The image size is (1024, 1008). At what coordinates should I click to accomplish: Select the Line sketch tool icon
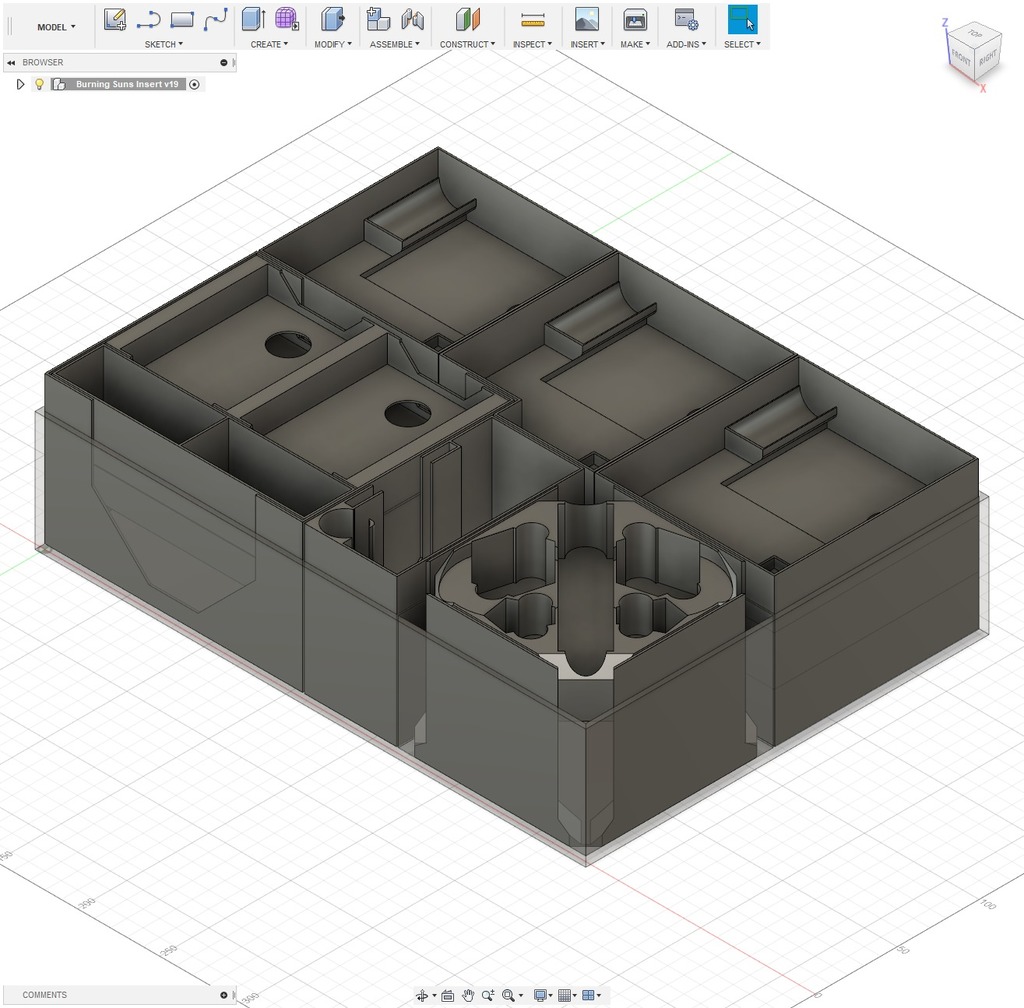point(148,20)
